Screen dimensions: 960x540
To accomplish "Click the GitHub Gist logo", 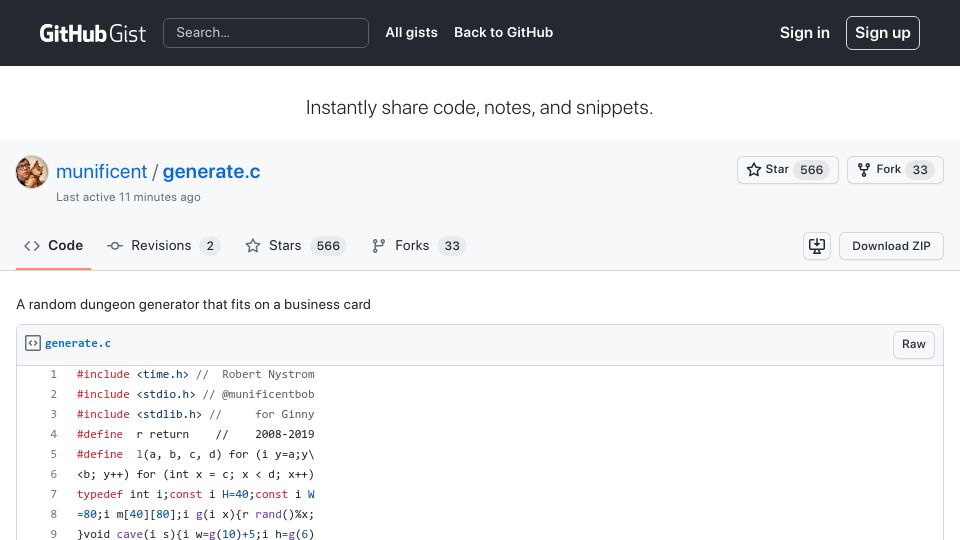I will 92,33.
